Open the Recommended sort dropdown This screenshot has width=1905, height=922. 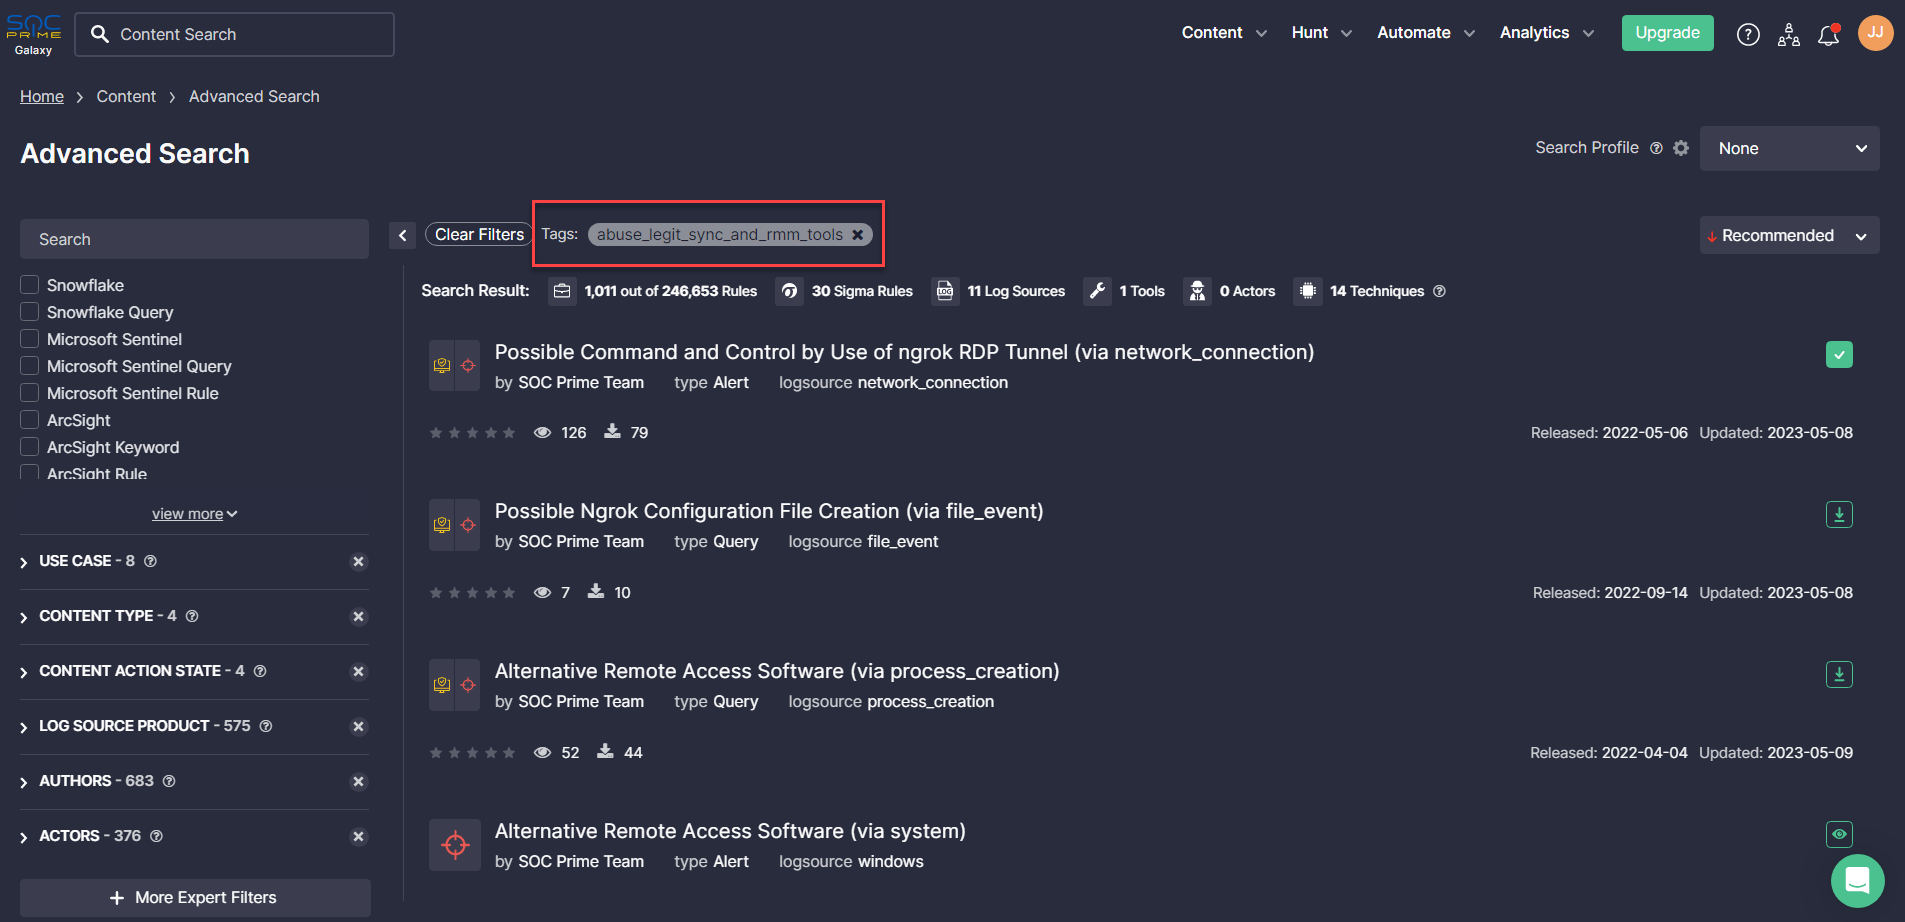point(1789,236)
